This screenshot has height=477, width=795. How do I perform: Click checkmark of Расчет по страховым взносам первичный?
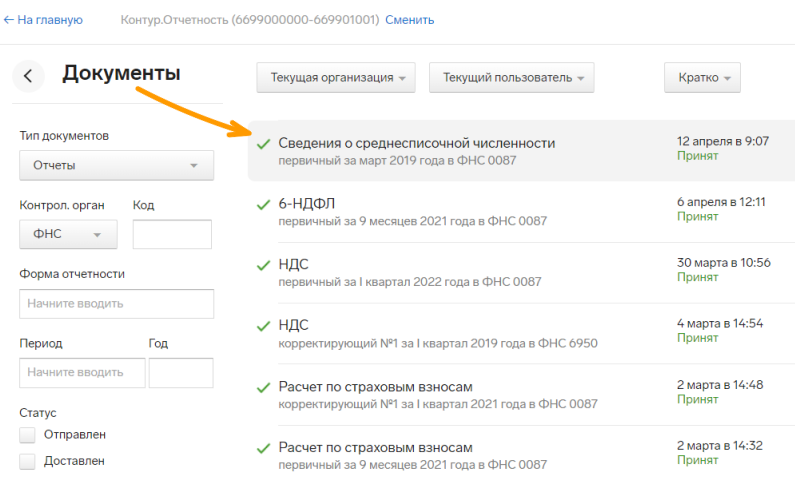click(263, 447)
